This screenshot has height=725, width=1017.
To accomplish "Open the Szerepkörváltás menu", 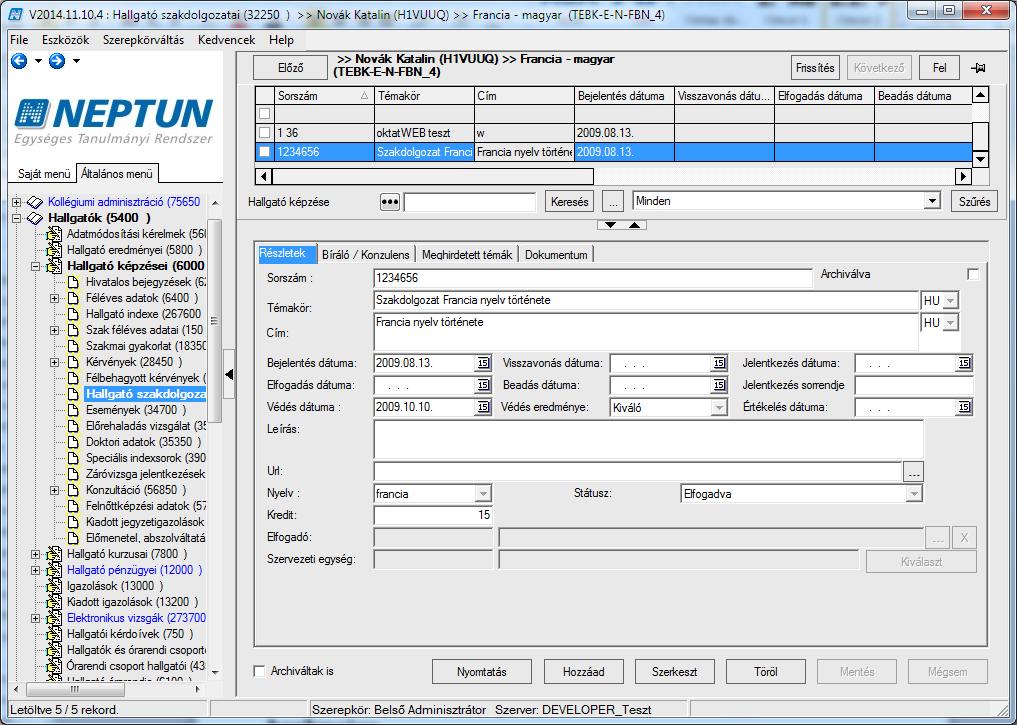I will coord(143,40).
